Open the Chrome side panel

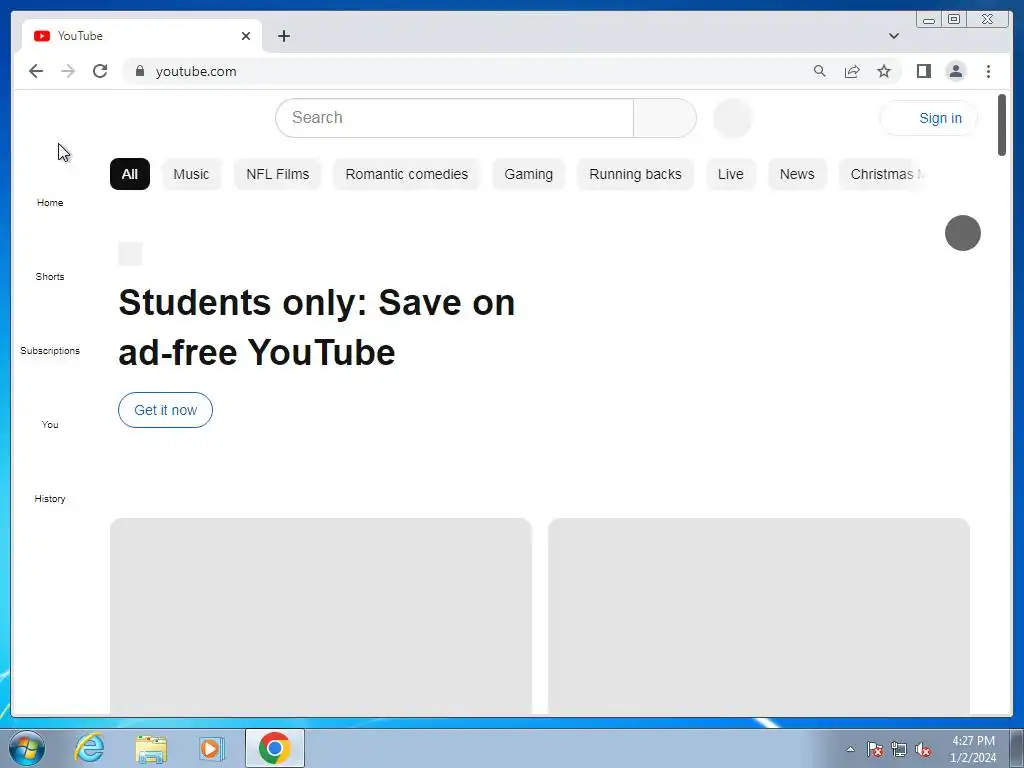[x=923, y=71]
